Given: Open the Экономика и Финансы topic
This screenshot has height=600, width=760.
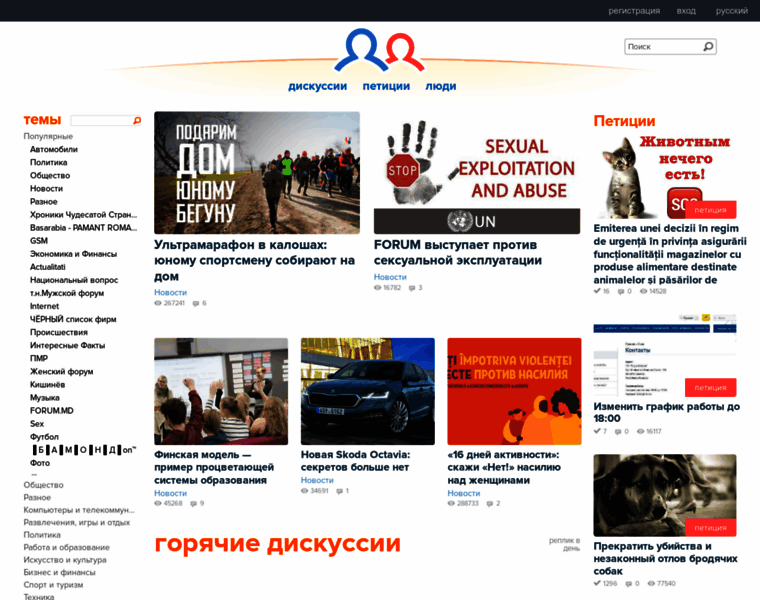Looking at the screenshot, I should coord(73,254).
